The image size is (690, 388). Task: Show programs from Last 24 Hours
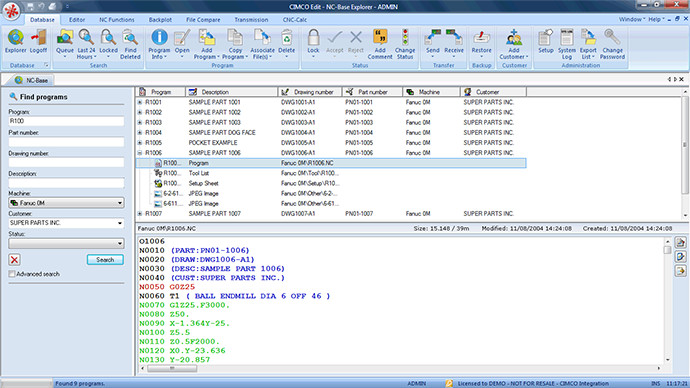[x=86, y=44]
